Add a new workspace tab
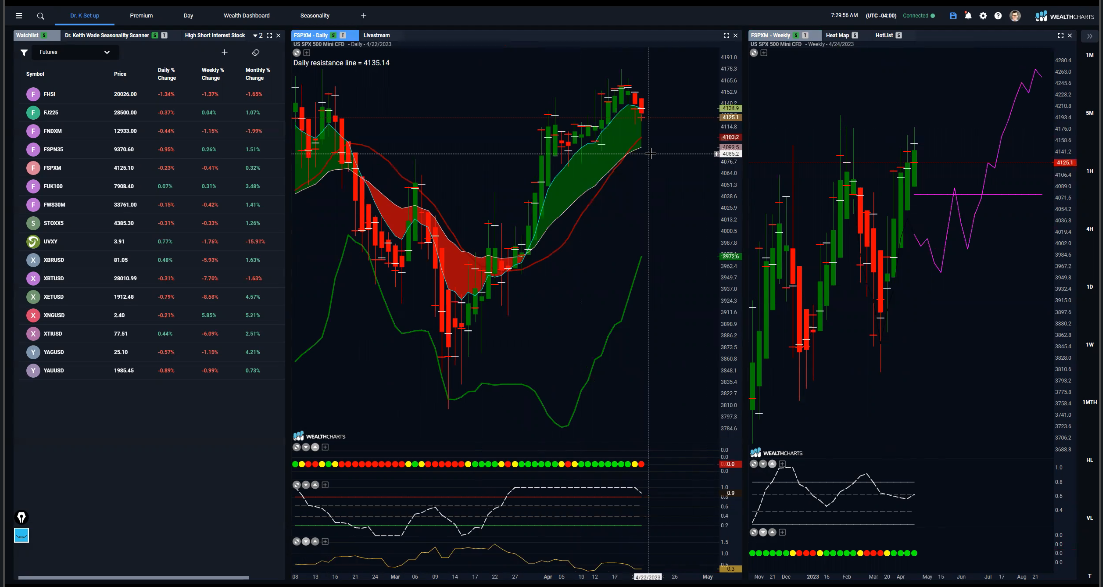 click(x=363, y=15)
